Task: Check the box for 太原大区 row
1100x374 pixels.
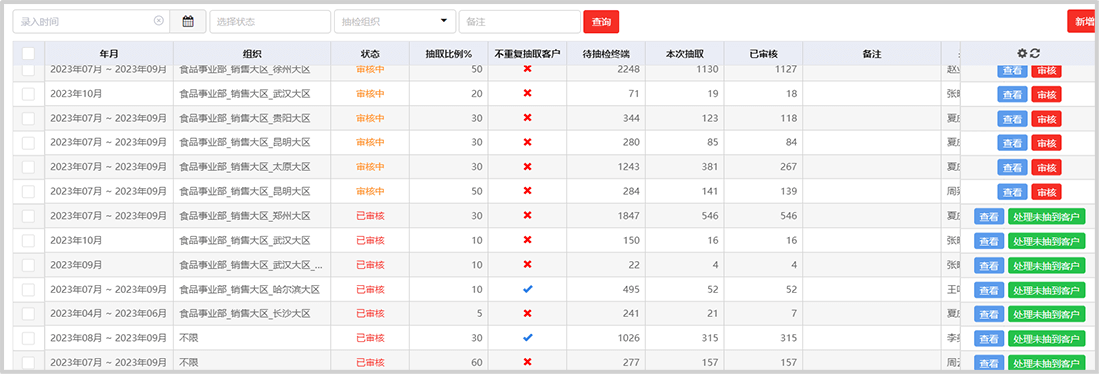Action: tap(28, 167)
